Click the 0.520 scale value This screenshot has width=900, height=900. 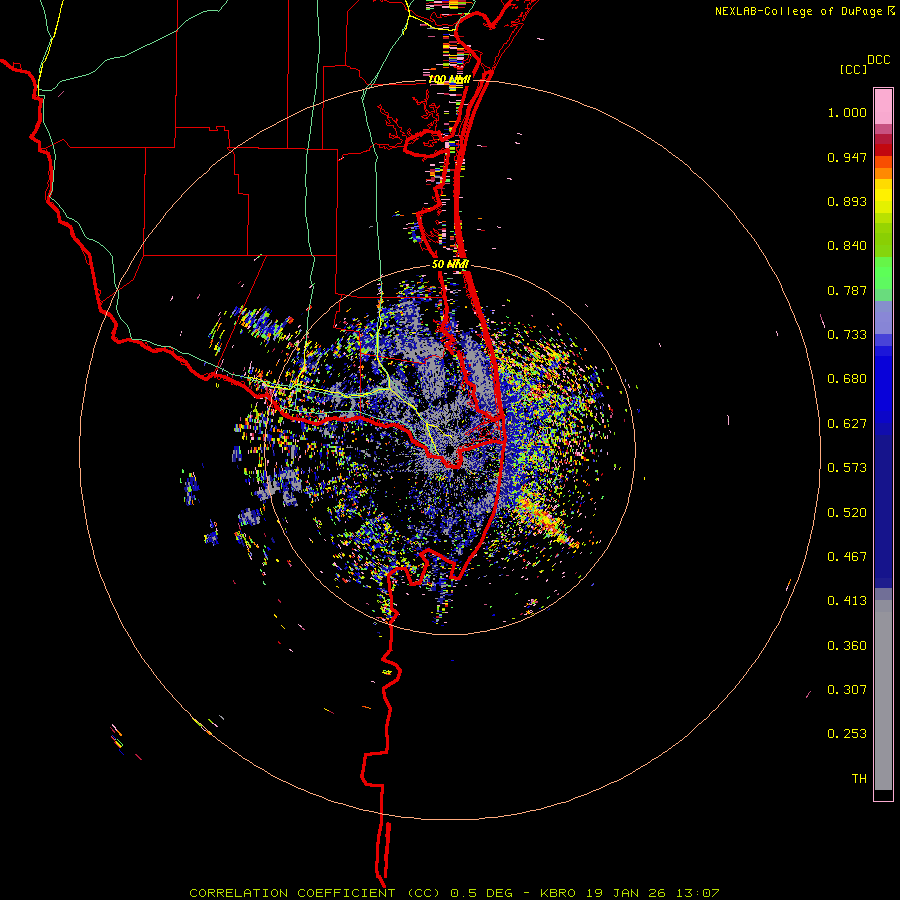[x=847, y=513]
